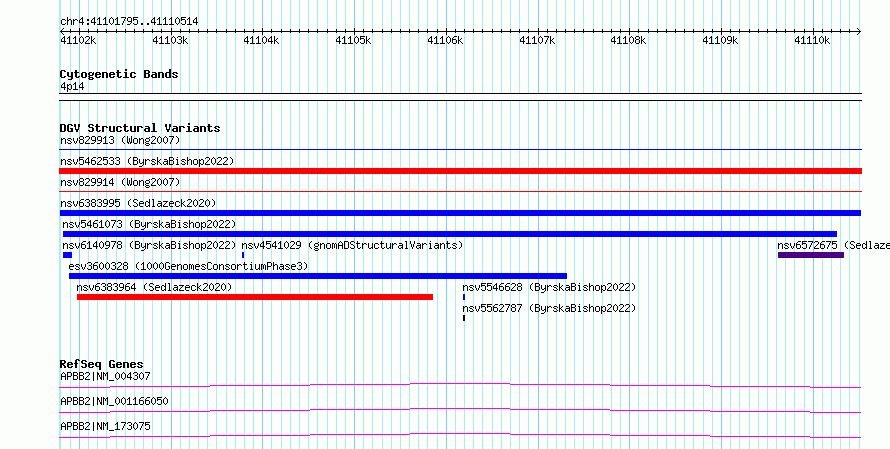Click the 41105k ruler position
The width and height of the screenshot is (890, 449).
point(354,40)
